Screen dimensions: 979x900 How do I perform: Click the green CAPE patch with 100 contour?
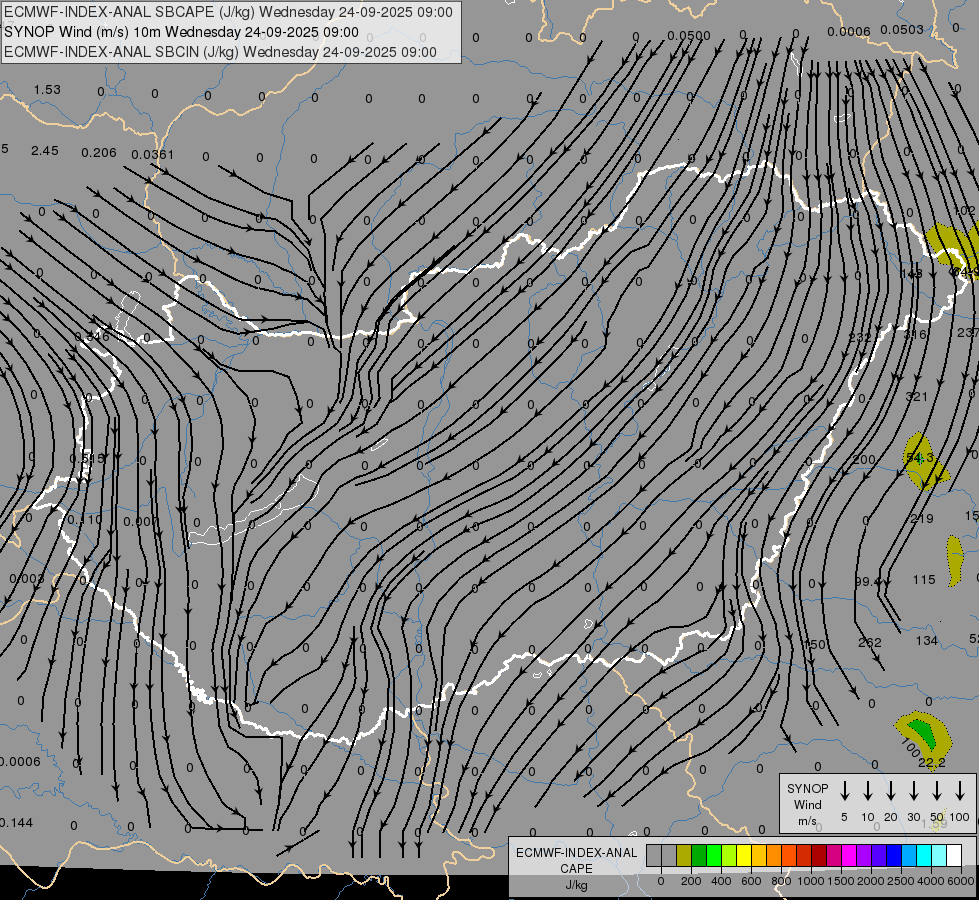[925, 733]
